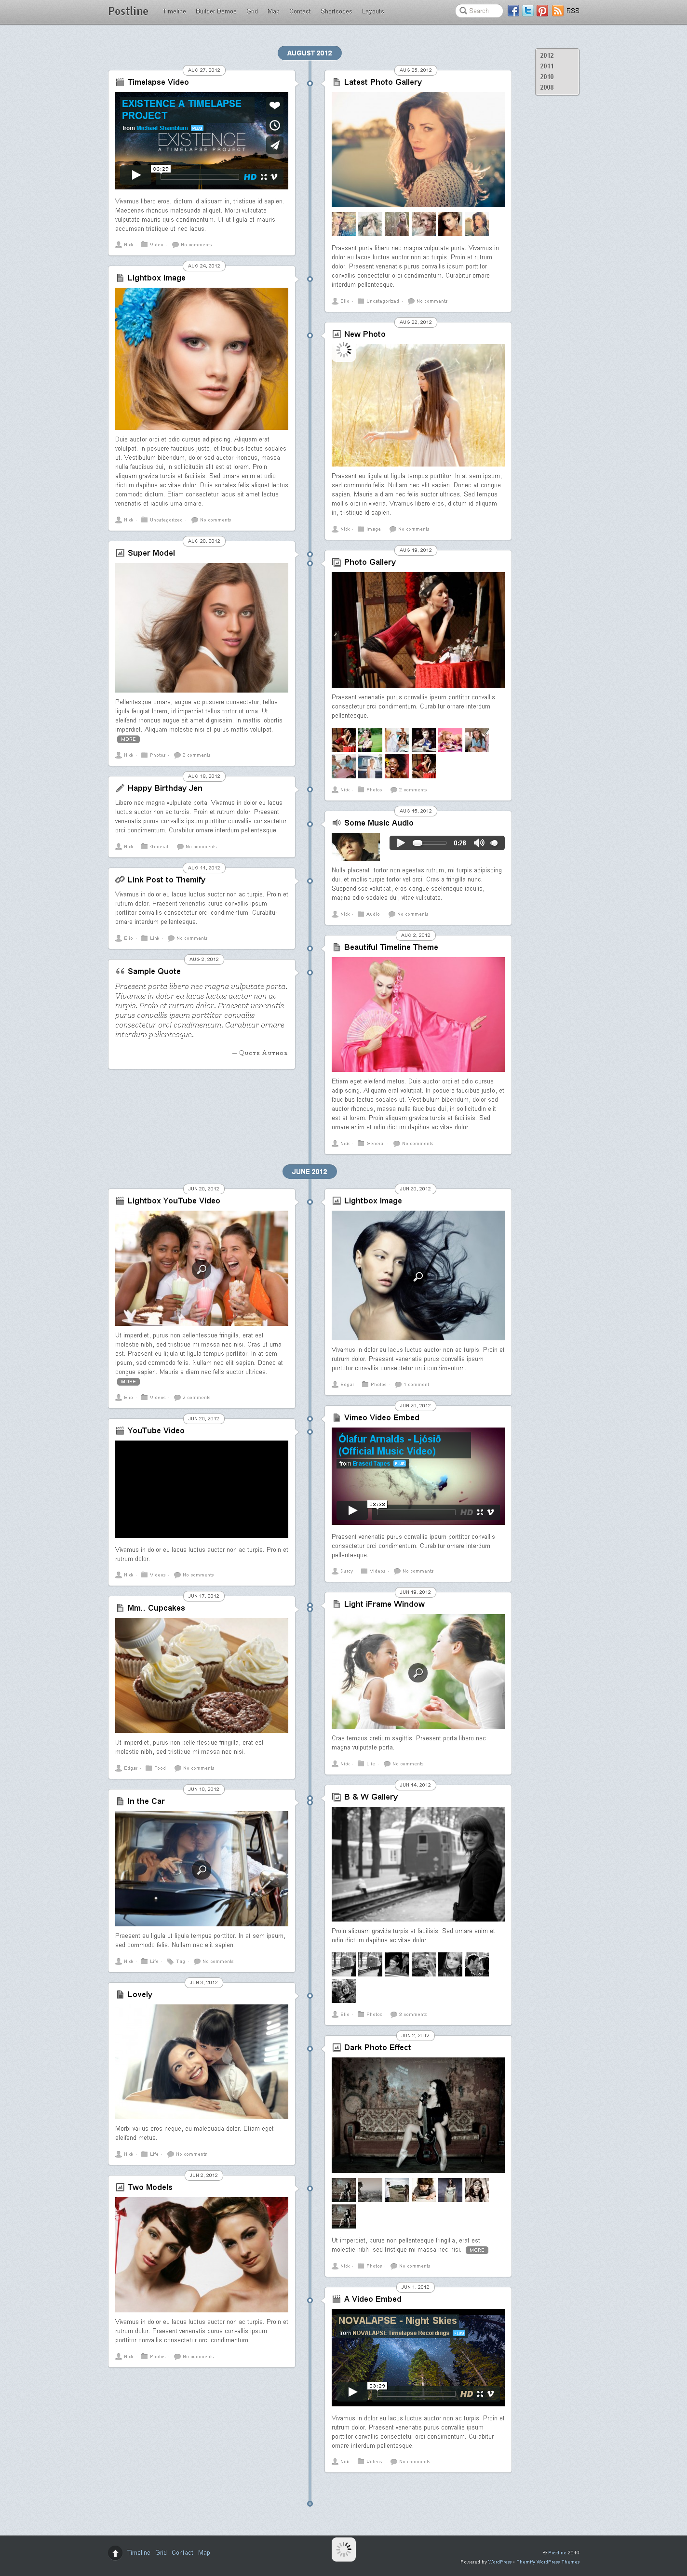This screenshot has width=687, height=2576.
Task: Jump to year 2011 in sidebar
Action: click(547, 66)
